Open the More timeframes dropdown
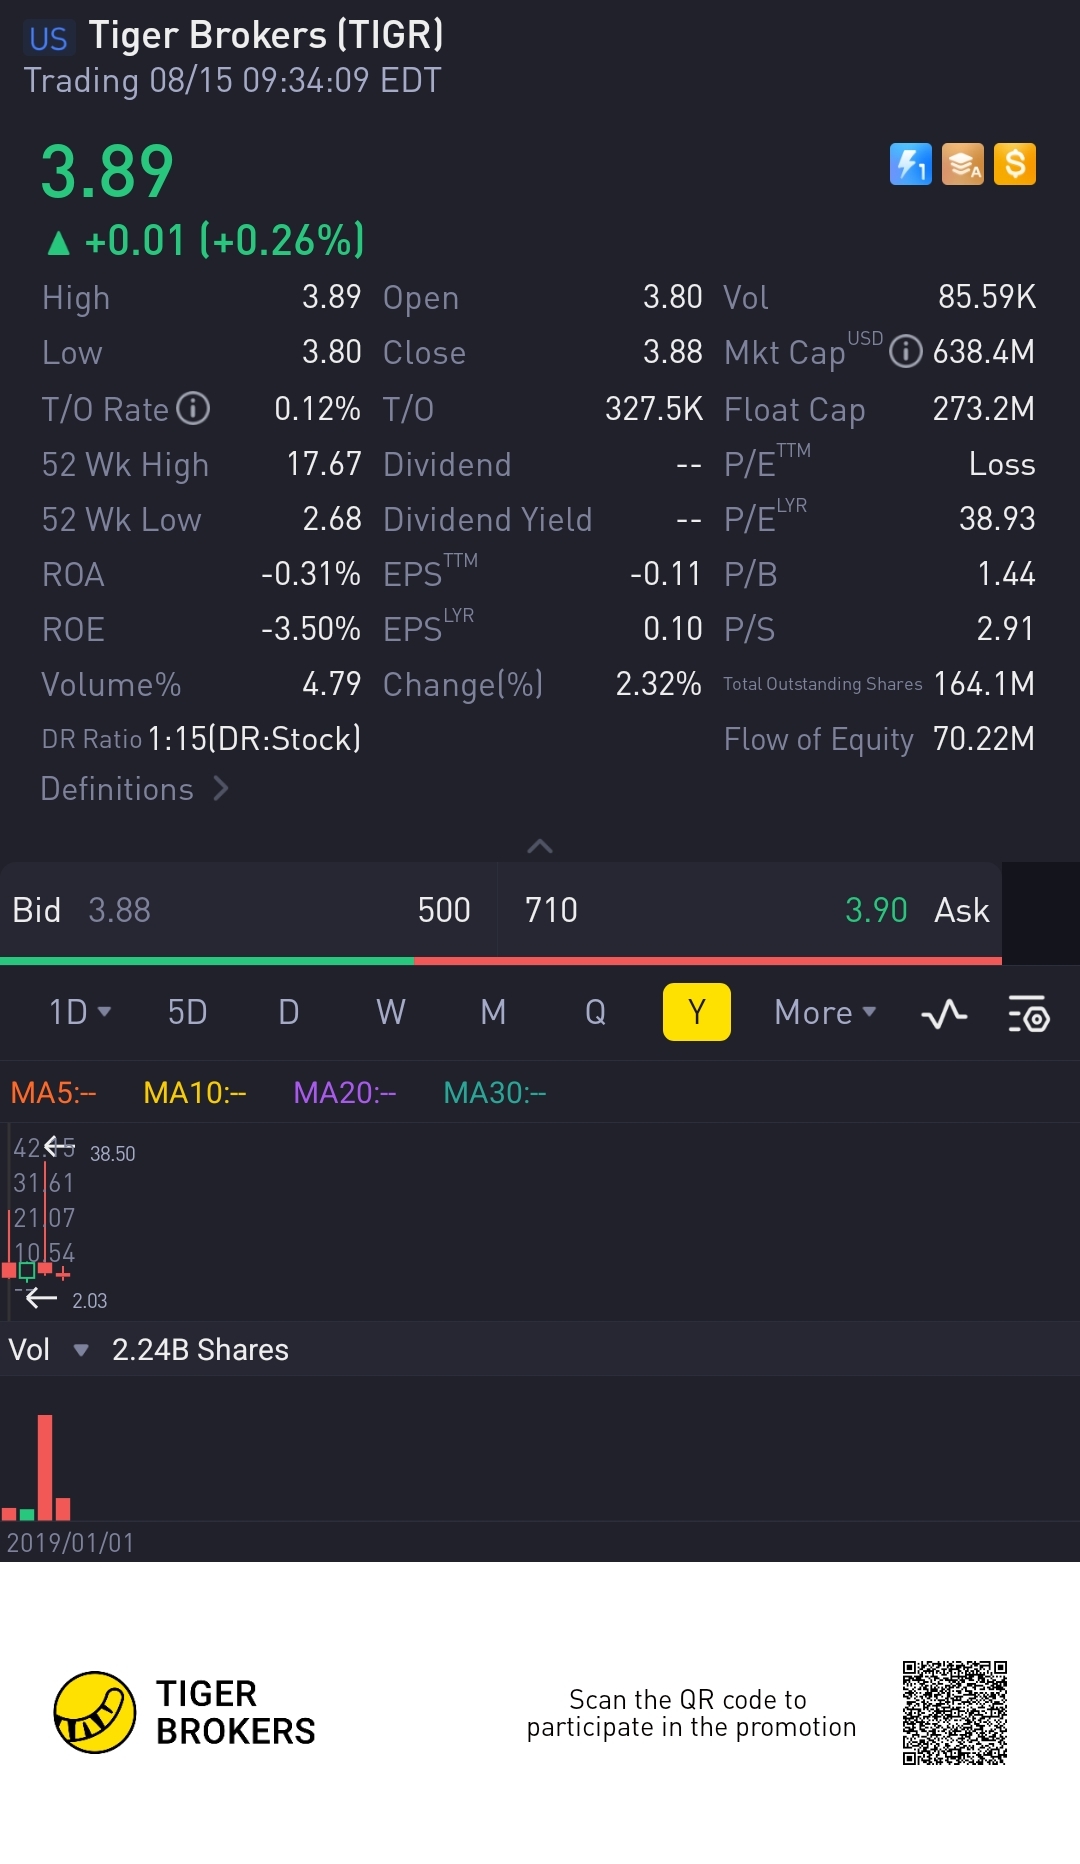1080x1864 pixels. point(825,1012)
